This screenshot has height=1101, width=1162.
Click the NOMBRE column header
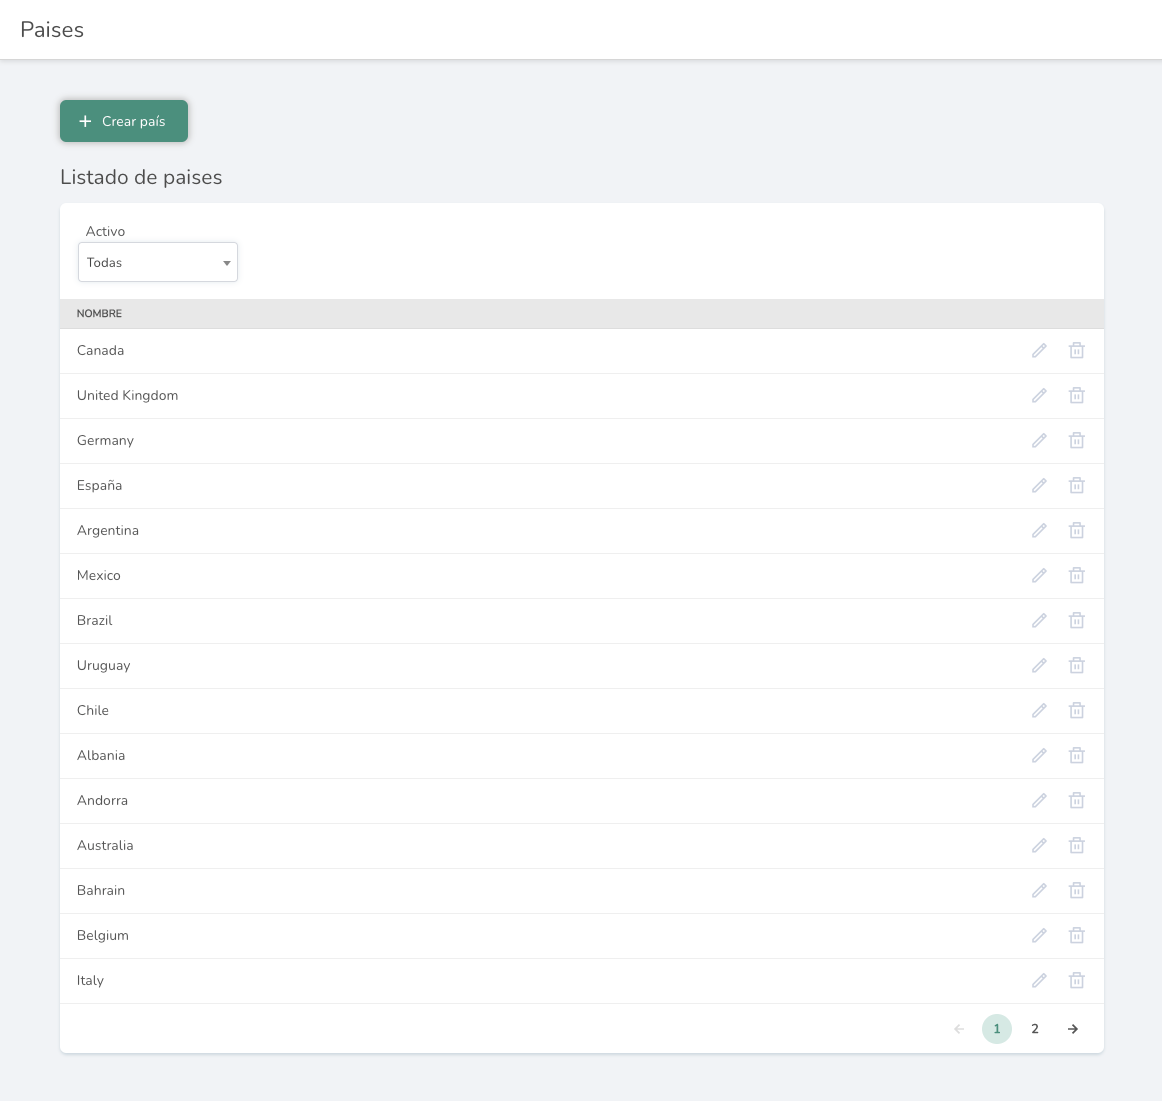[x=99, y=313]
